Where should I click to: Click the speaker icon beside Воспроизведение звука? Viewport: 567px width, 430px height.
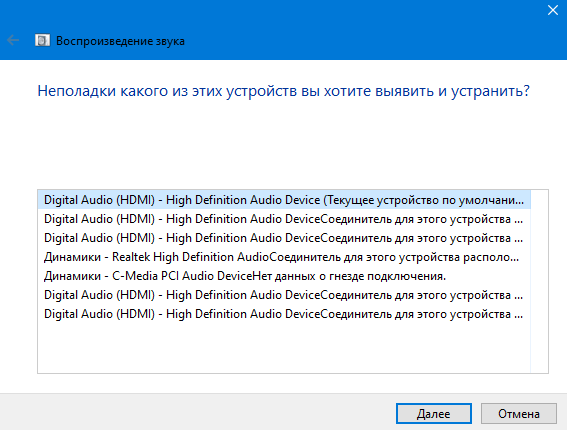click(42, 40)
